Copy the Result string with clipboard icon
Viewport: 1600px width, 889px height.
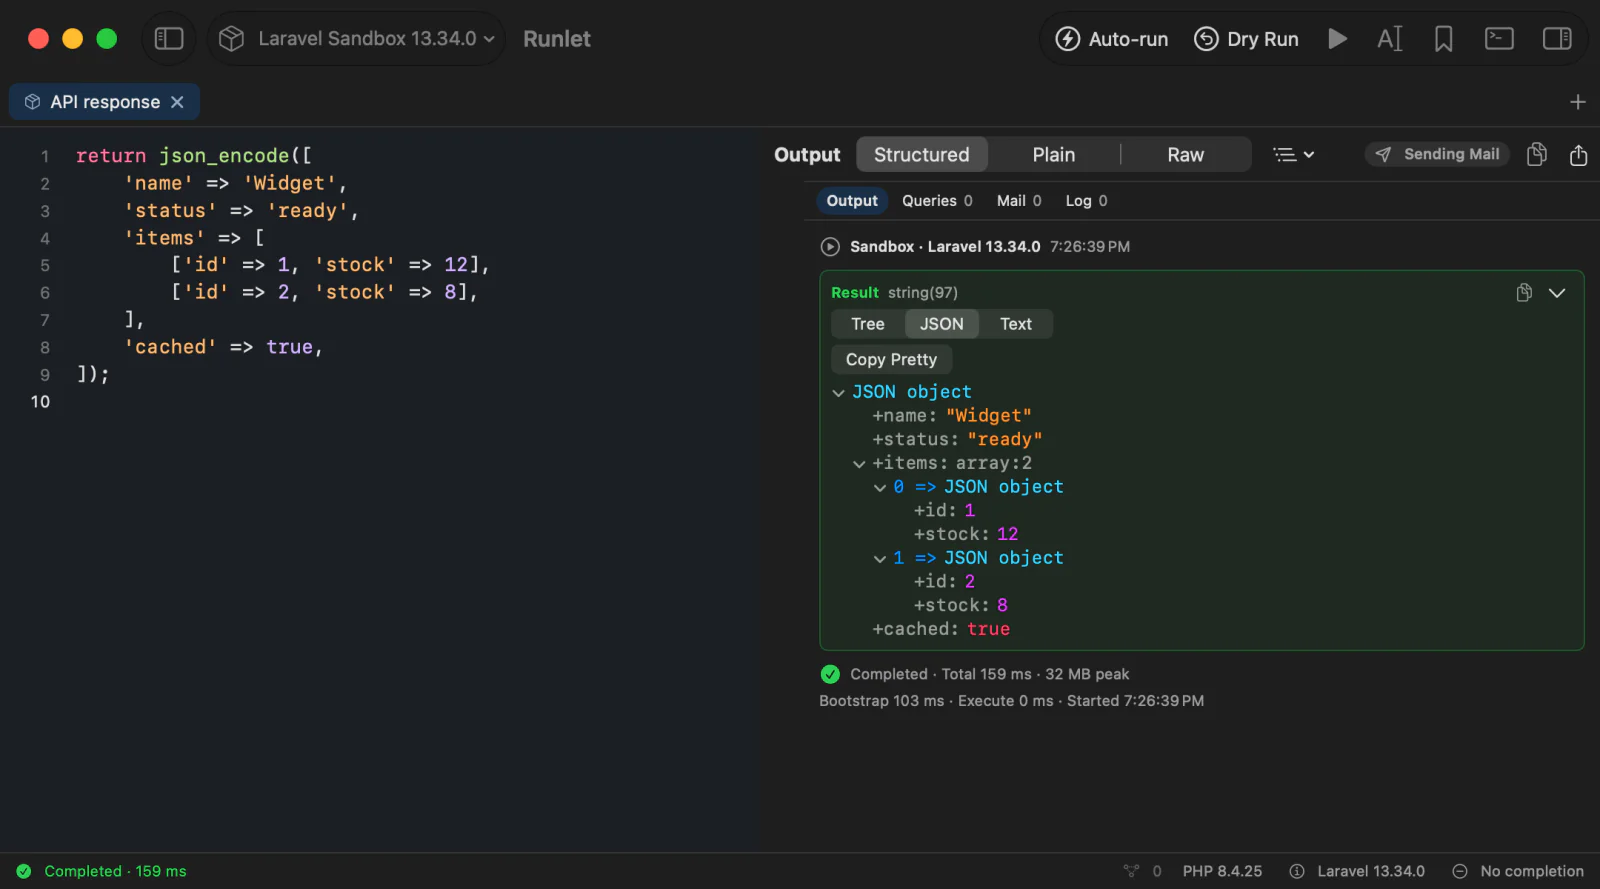tap(1524, 292)
